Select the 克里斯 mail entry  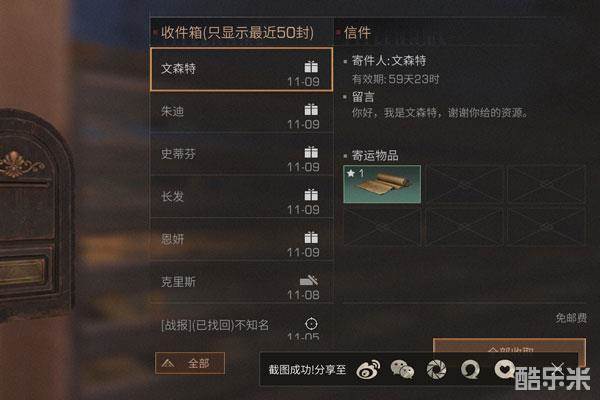click(241, 283)
